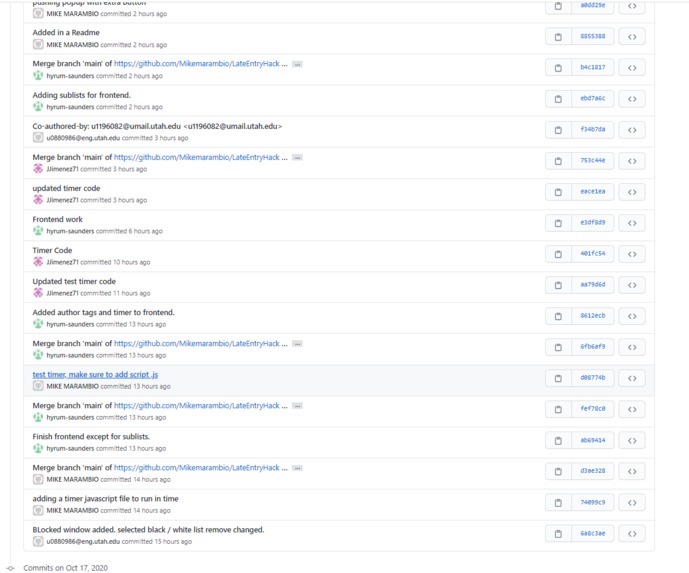Browse code at 'Updated test timer code' commit

pyautogui.click(x=632, y=285)
